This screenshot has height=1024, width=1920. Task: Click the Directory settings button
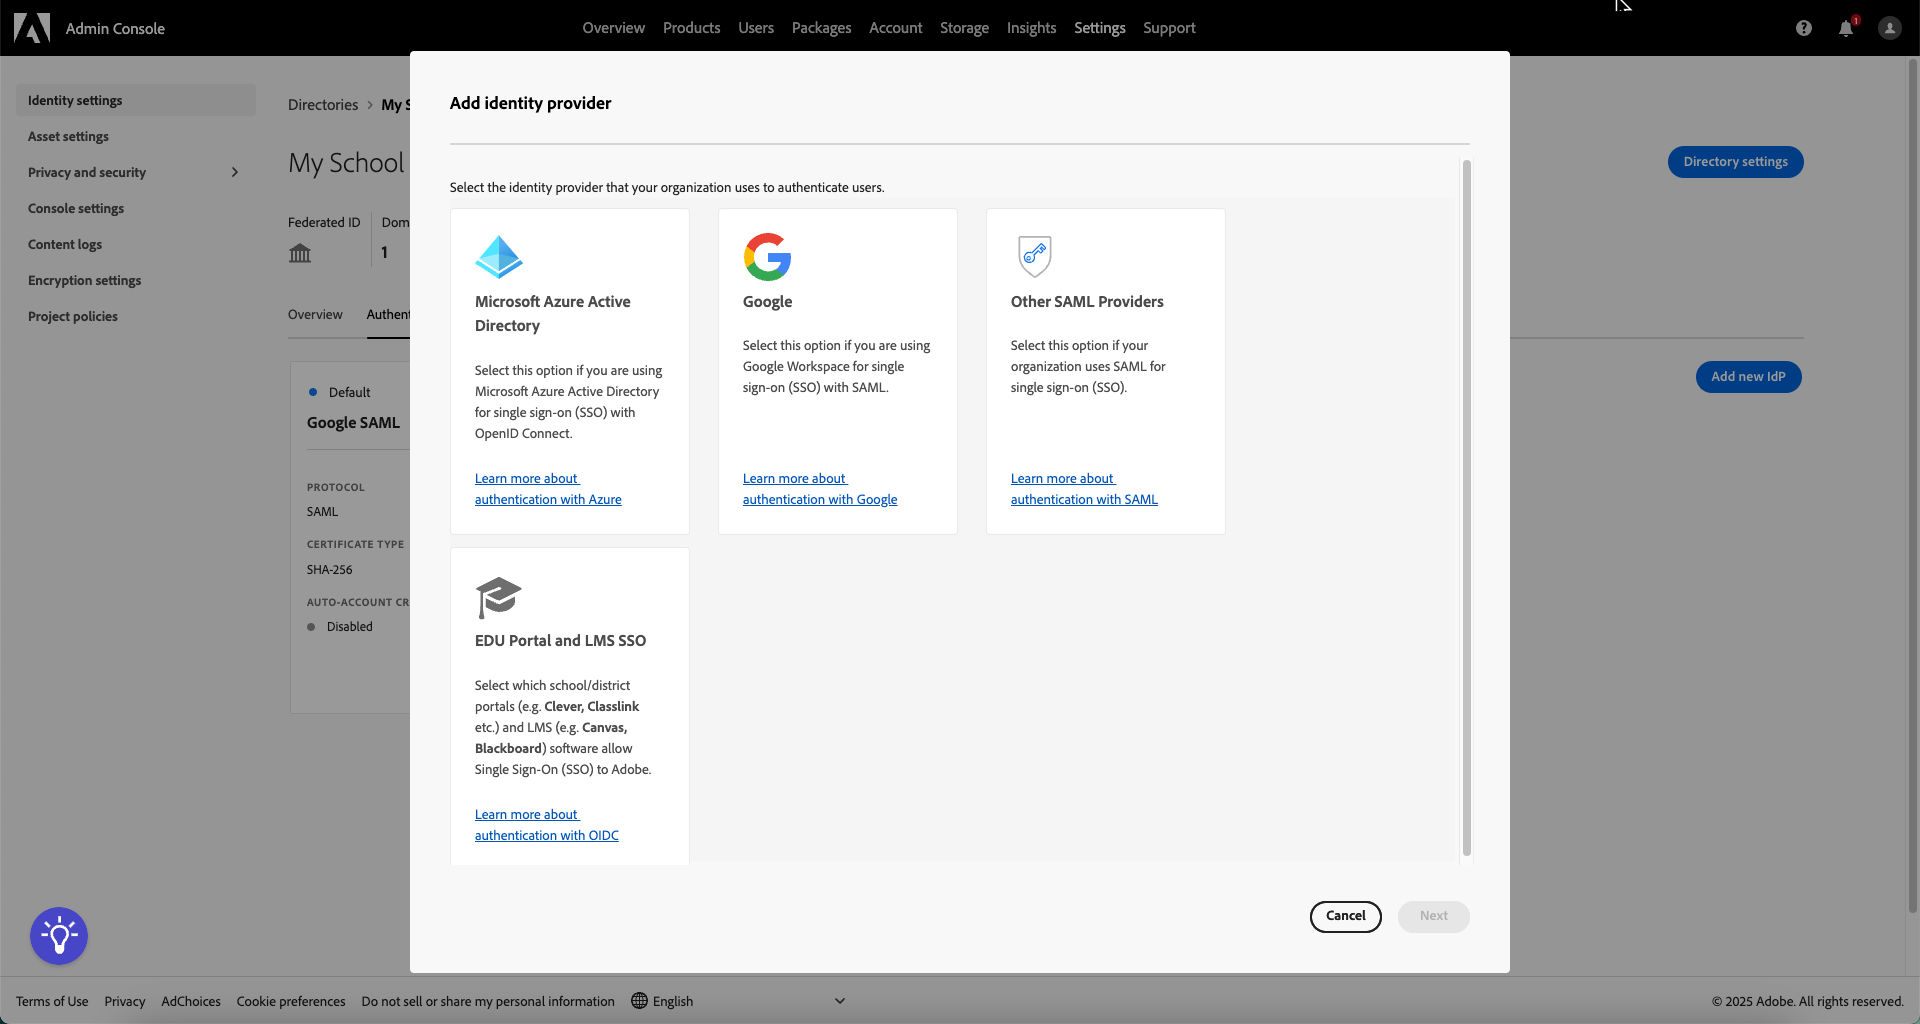coord(1735,162)
